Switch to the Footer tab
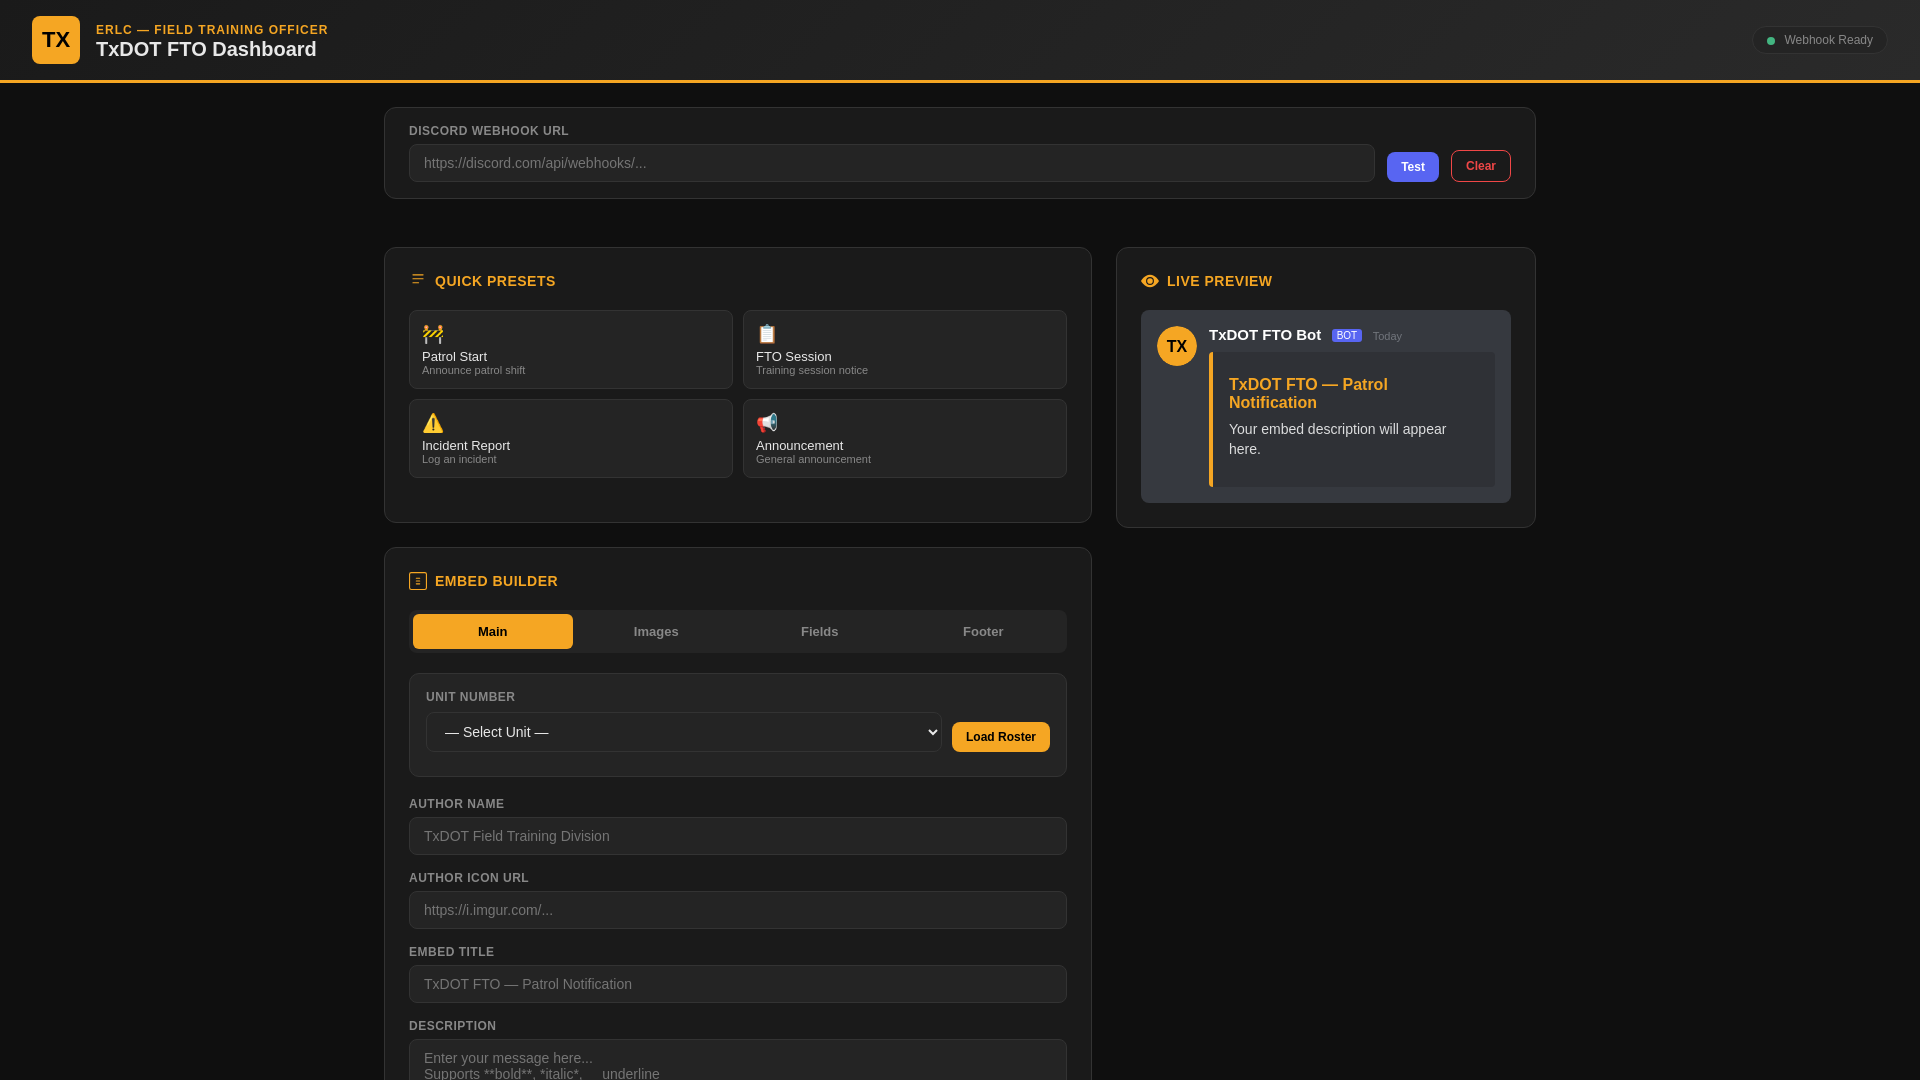Image resolution: width=1920 pixels, height=1080 pixels. 983,632
